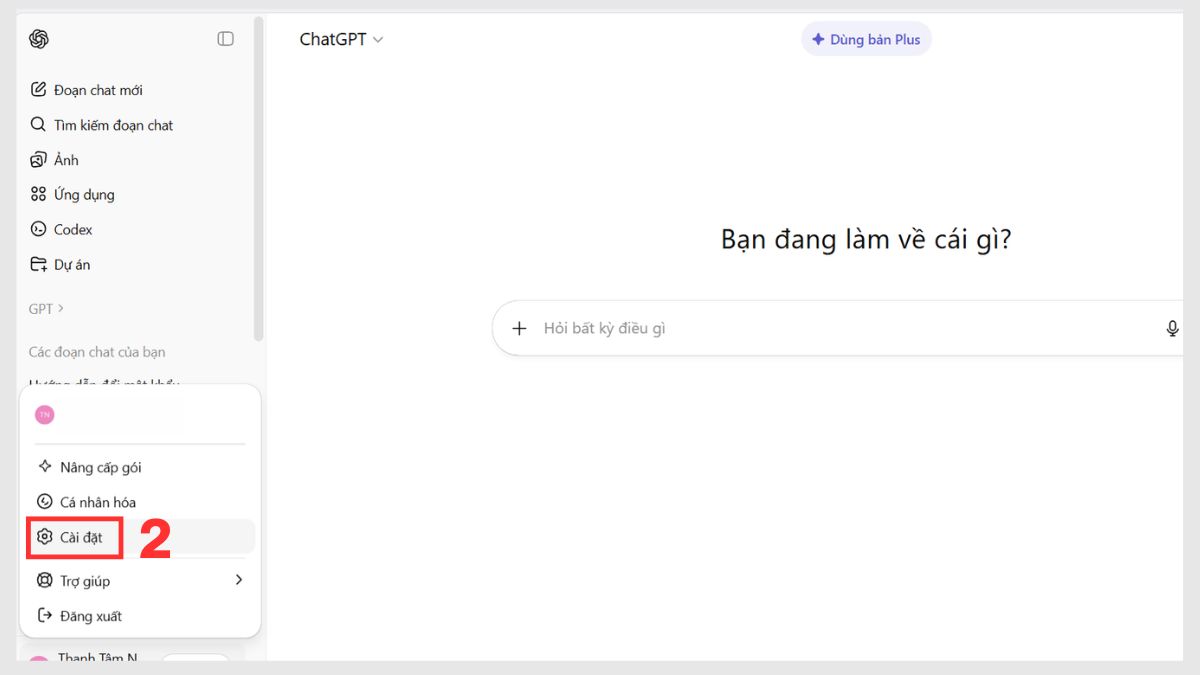Collapse the sidebar with the panel toggle
Image resolution: width=1200 pixels, height=675 pixels.
pyautogui.click(x=225, y=37)
